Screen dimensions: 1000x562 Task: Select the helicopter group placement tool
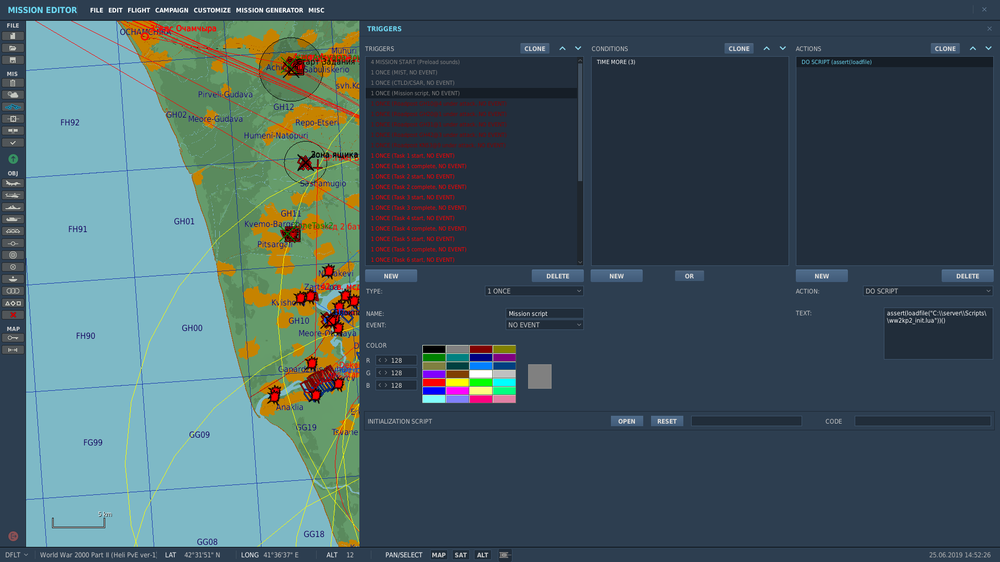click(x=12, y=195)
